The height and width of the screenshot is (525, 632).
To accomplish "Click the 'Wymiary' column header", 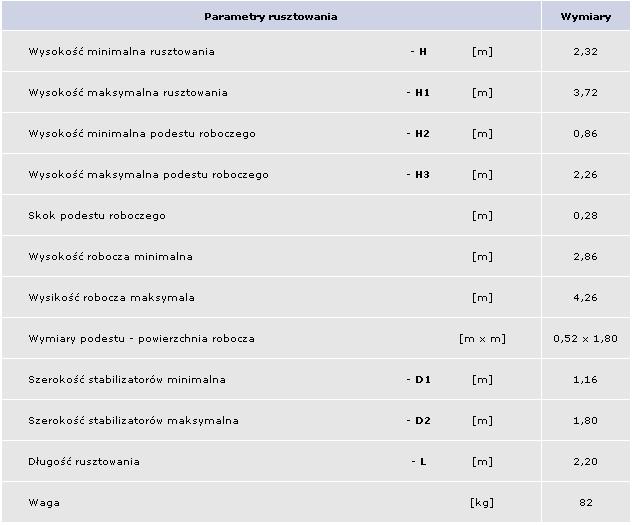I will pyautogui.click(x=585, y=17).
